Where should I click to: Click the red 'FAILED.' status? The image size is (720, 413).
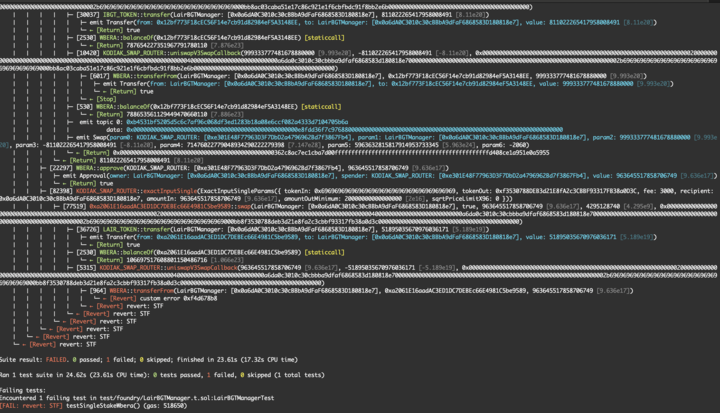(56, 360)
